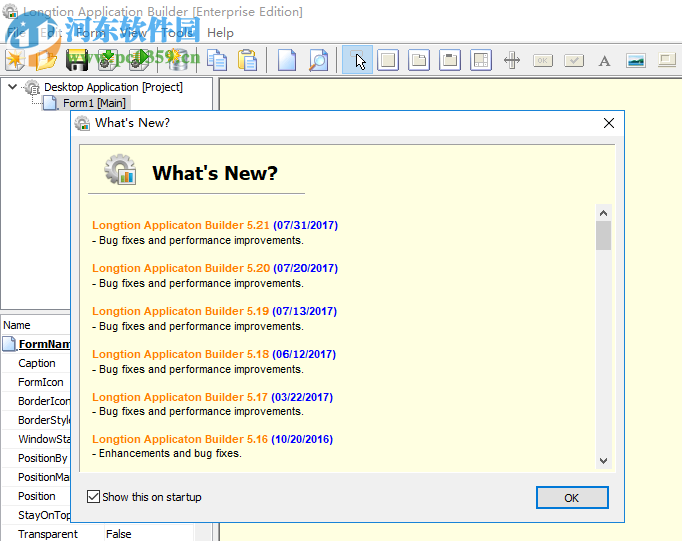Click the Form1 page icon in tree

point(50,103)
